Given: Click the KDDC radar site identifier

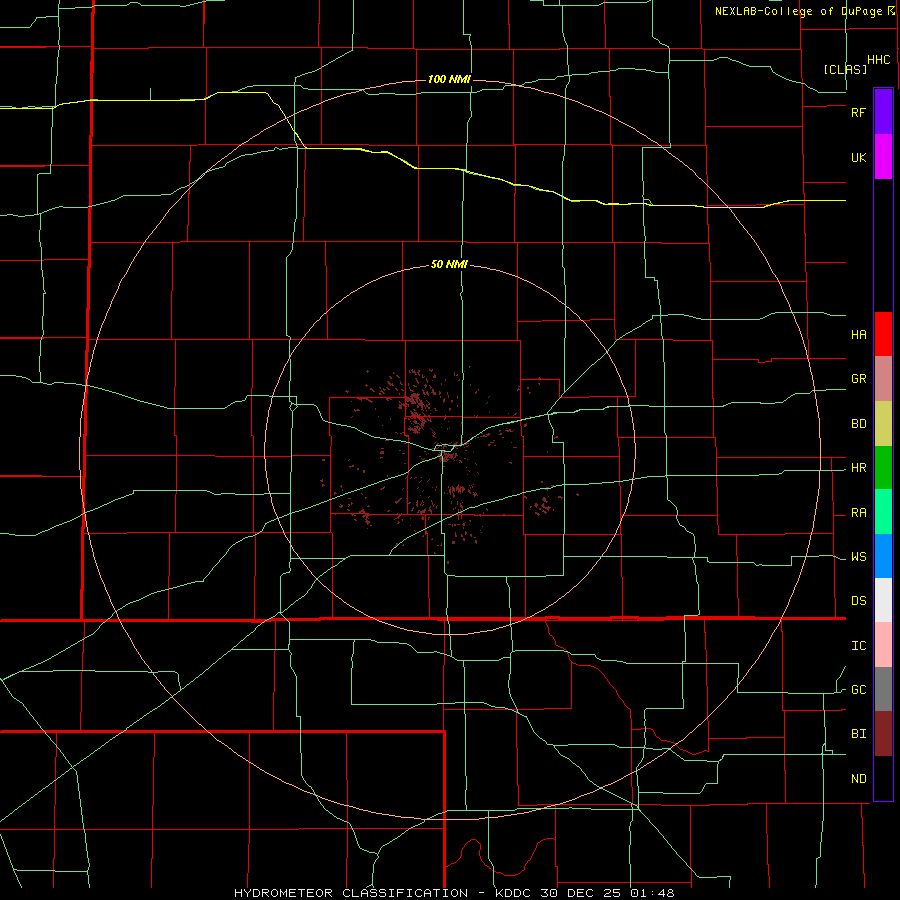Looking at the screenshot, I should (x=511, y=893).
